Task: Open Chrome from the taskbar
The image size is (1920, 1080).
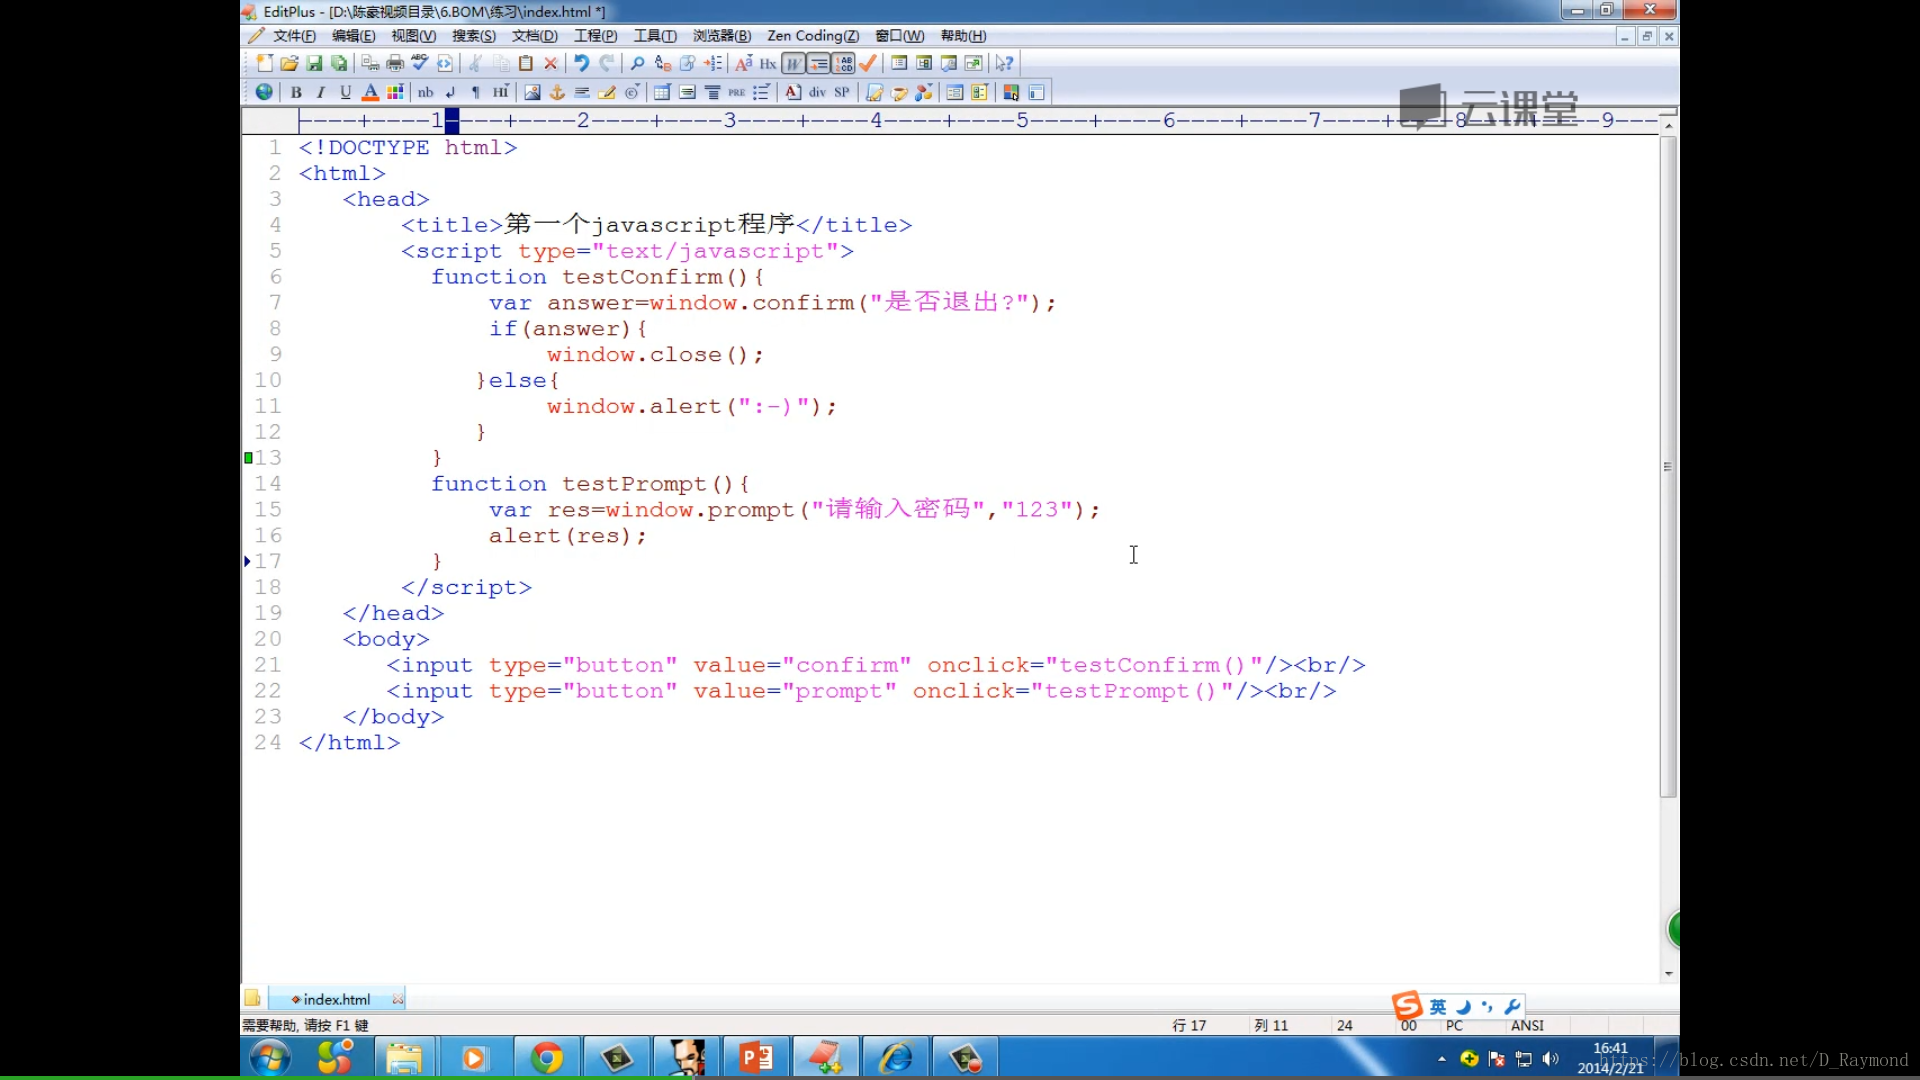Action: tap(546, 1058)
